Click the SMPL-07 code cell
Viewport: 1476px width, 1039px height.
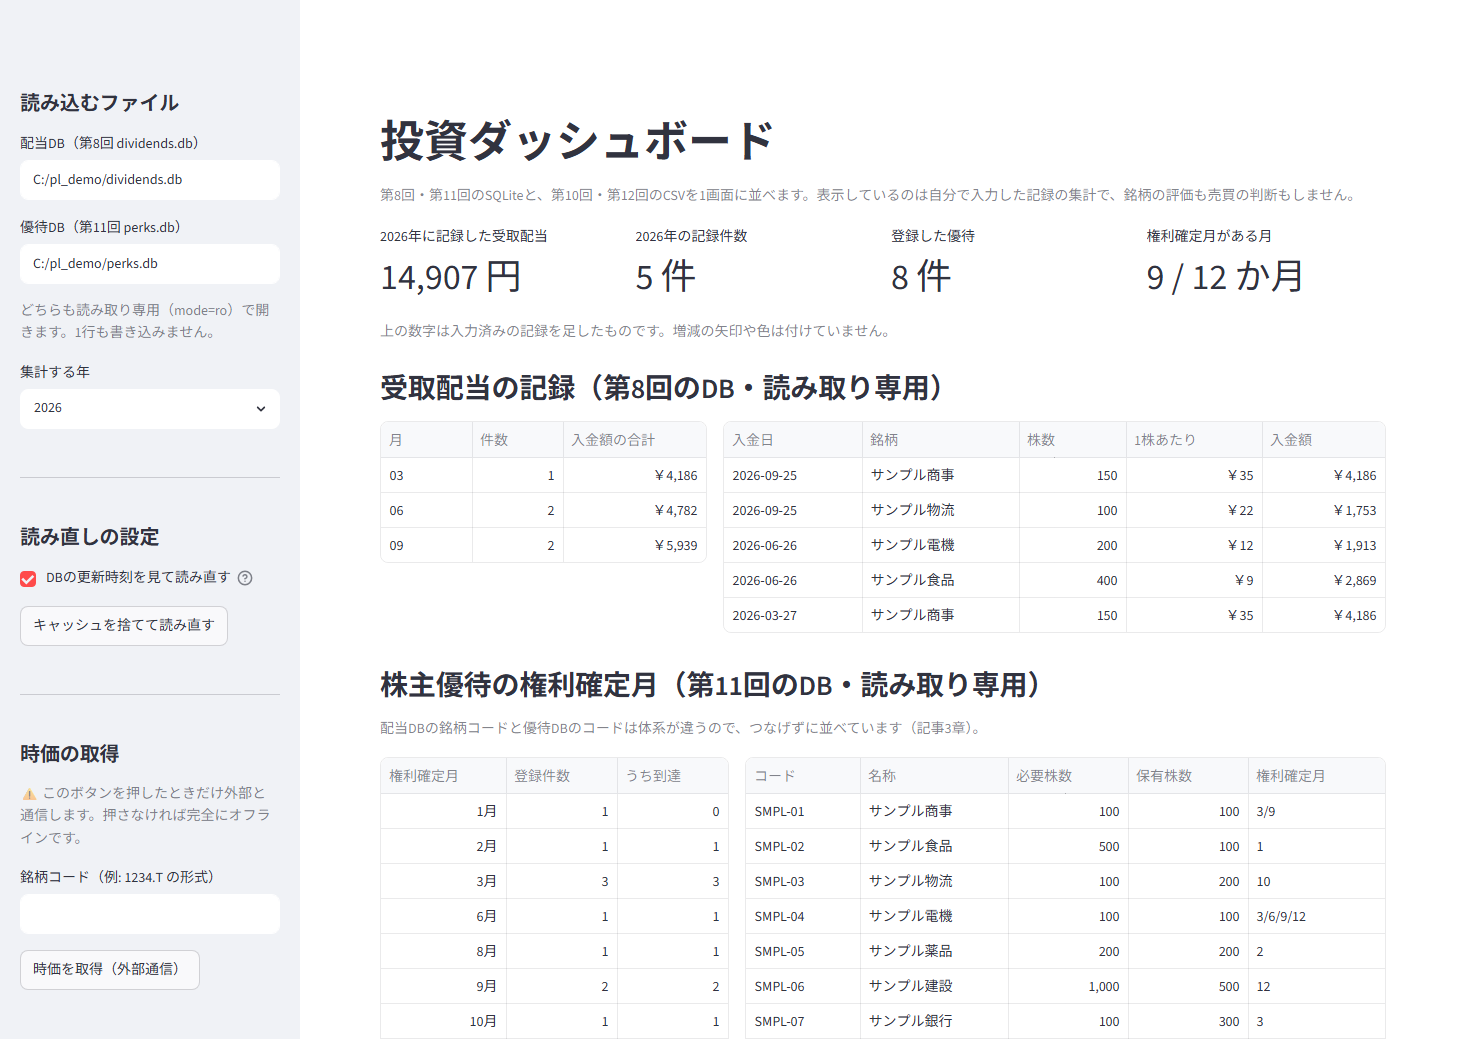pyautogui.click(x=803, y=1022)
